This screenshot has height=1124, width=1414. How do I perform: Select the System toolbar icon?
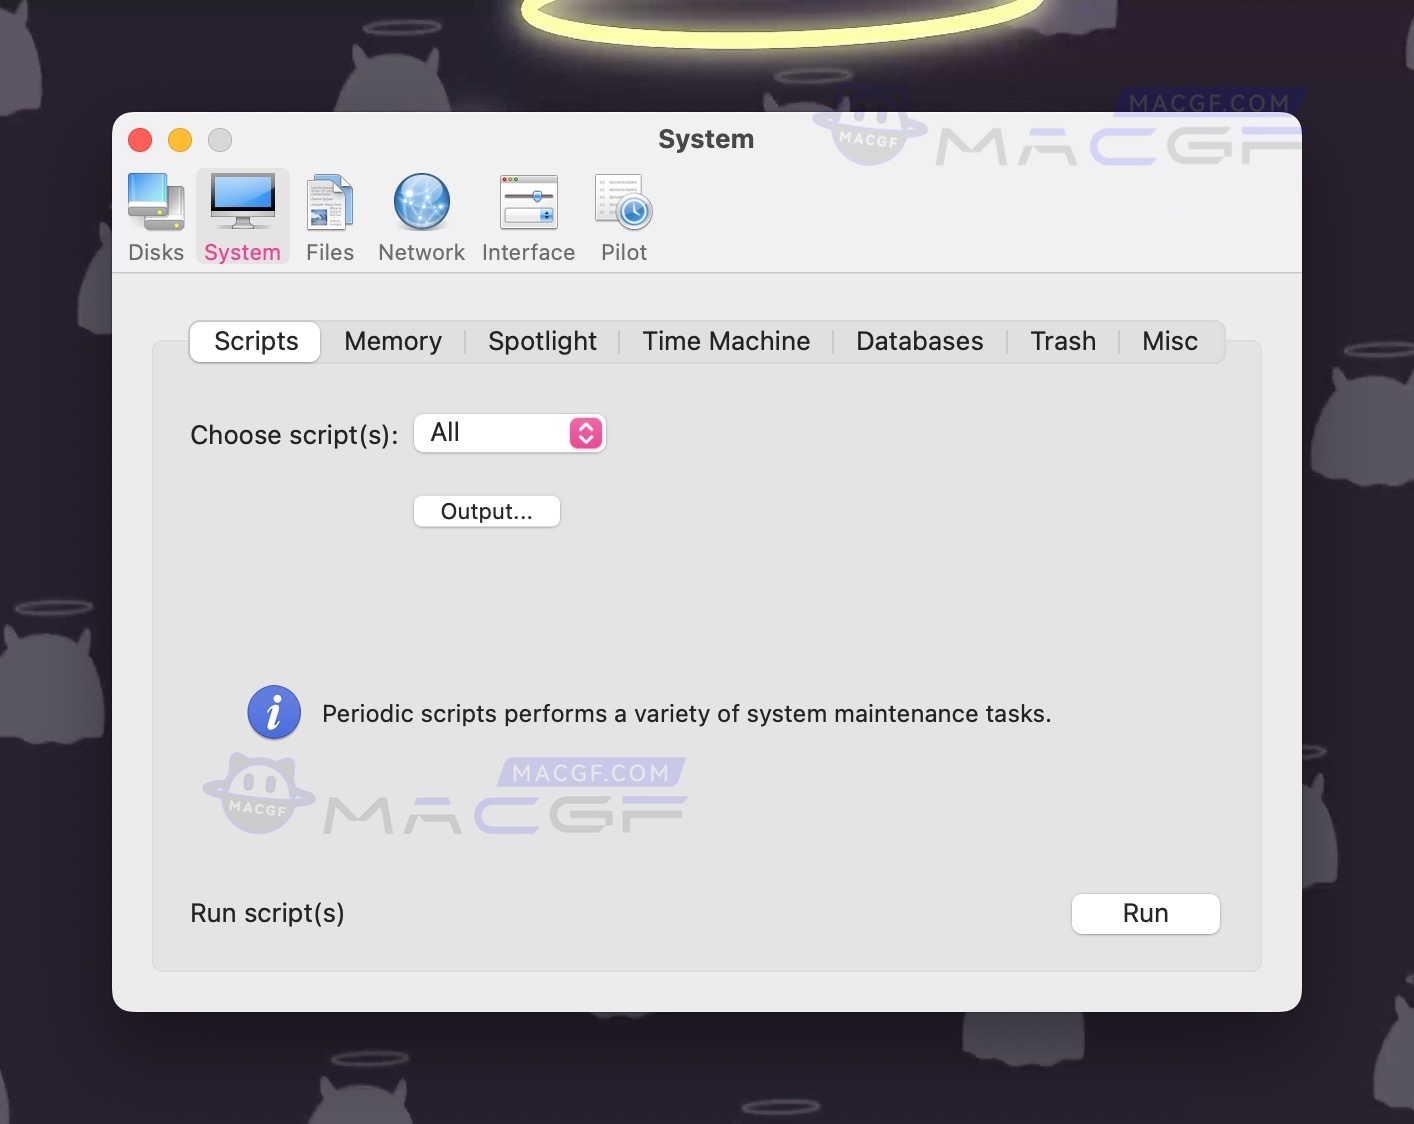click(242, 215)
